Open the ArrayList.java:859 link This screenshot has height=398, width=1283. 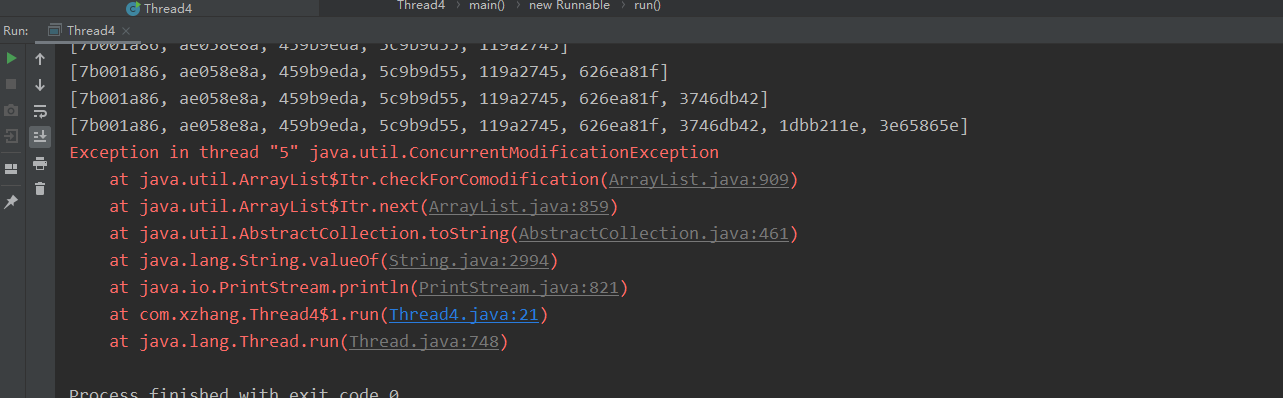(x=519, y=207)
